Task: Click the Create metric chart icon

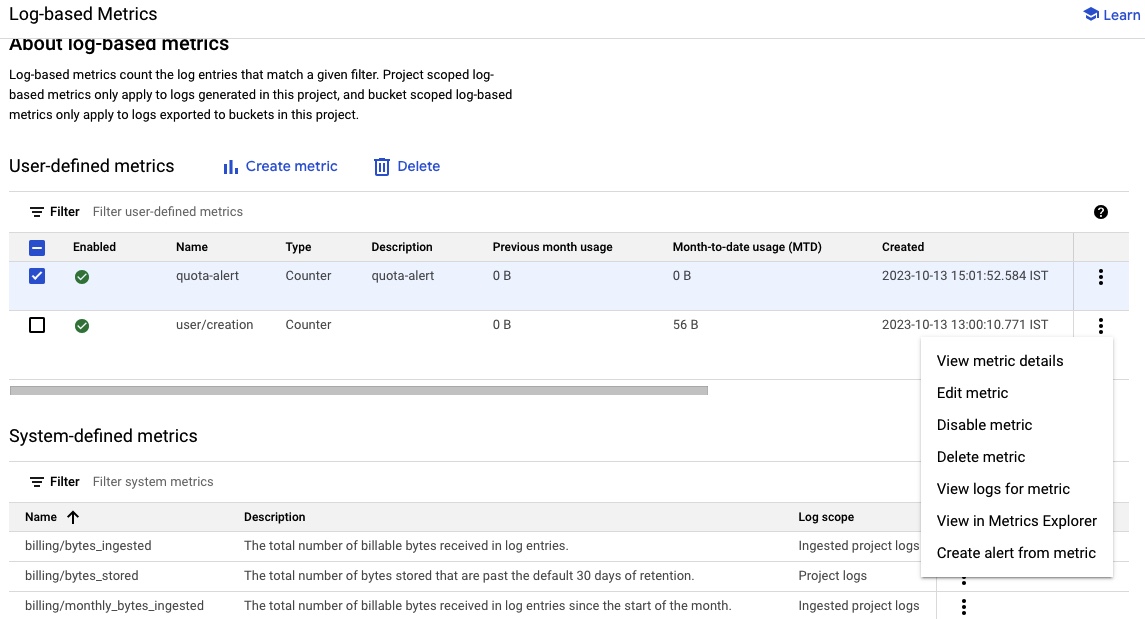Action: 232,166
